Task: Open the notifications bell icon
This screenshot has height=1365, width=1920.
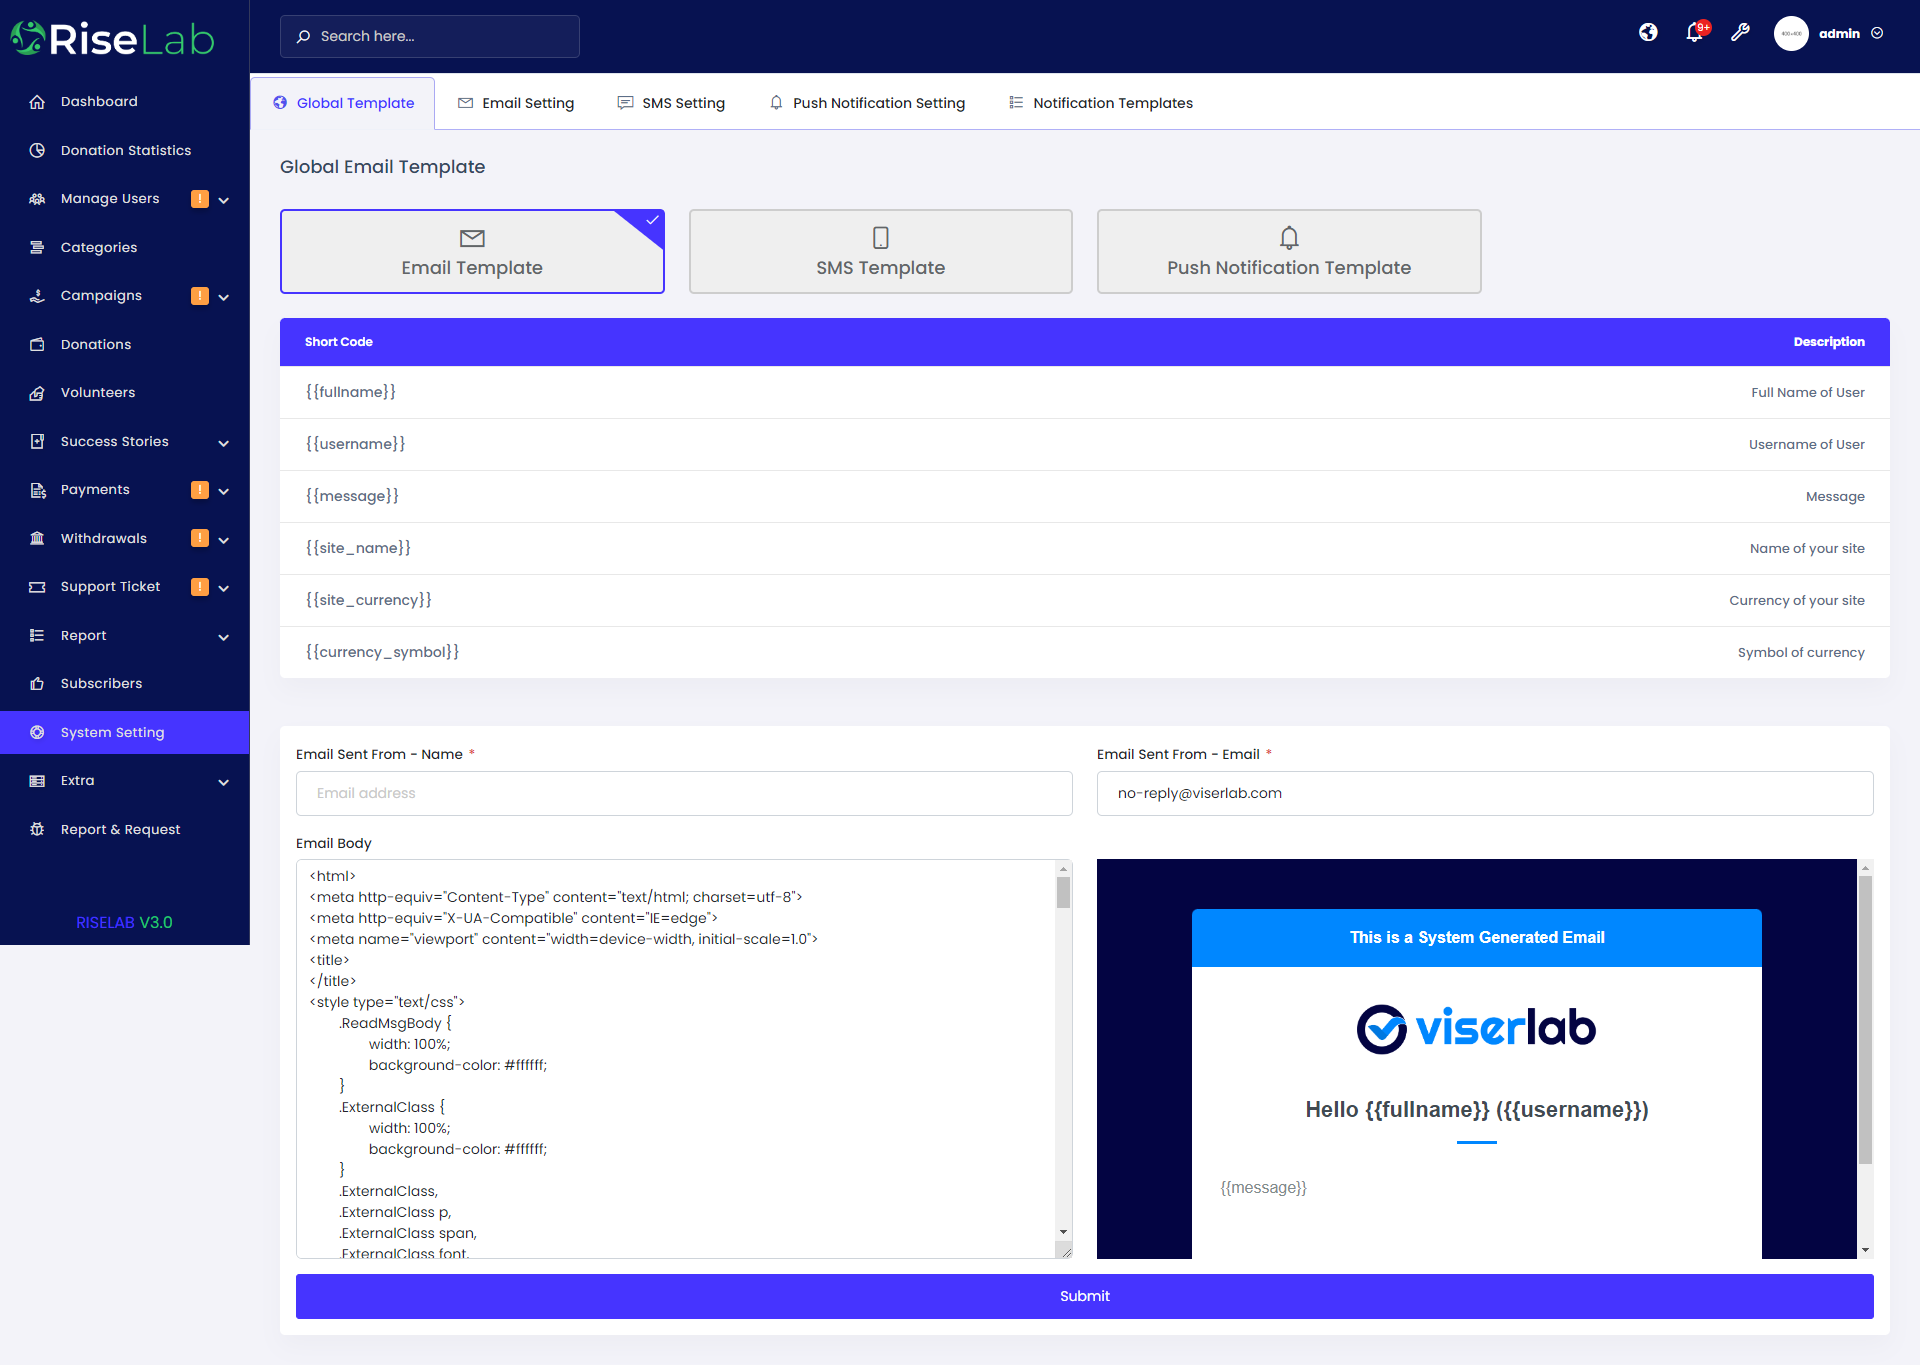Action: 1694,33
